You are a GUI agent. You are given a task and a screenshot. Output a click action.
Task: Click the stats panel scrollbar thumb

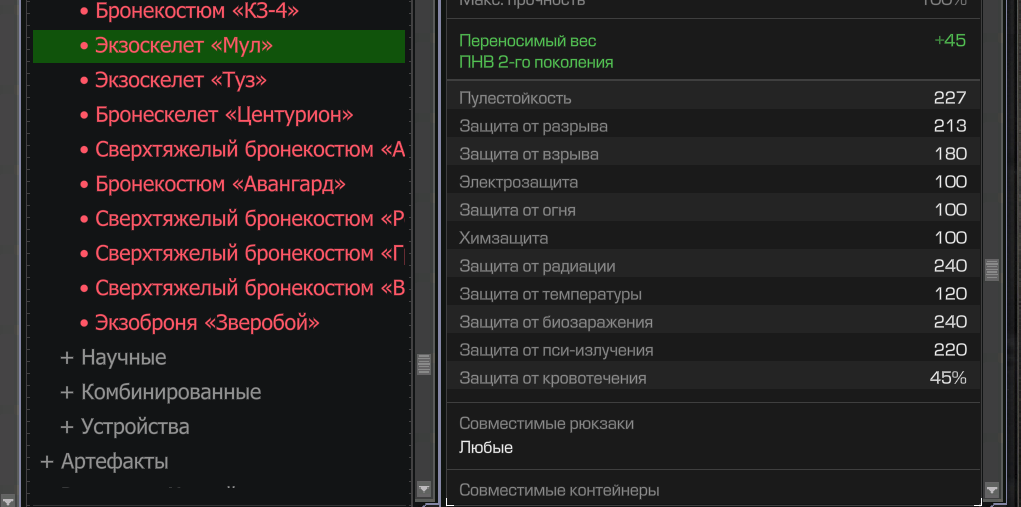coord(992,270)
